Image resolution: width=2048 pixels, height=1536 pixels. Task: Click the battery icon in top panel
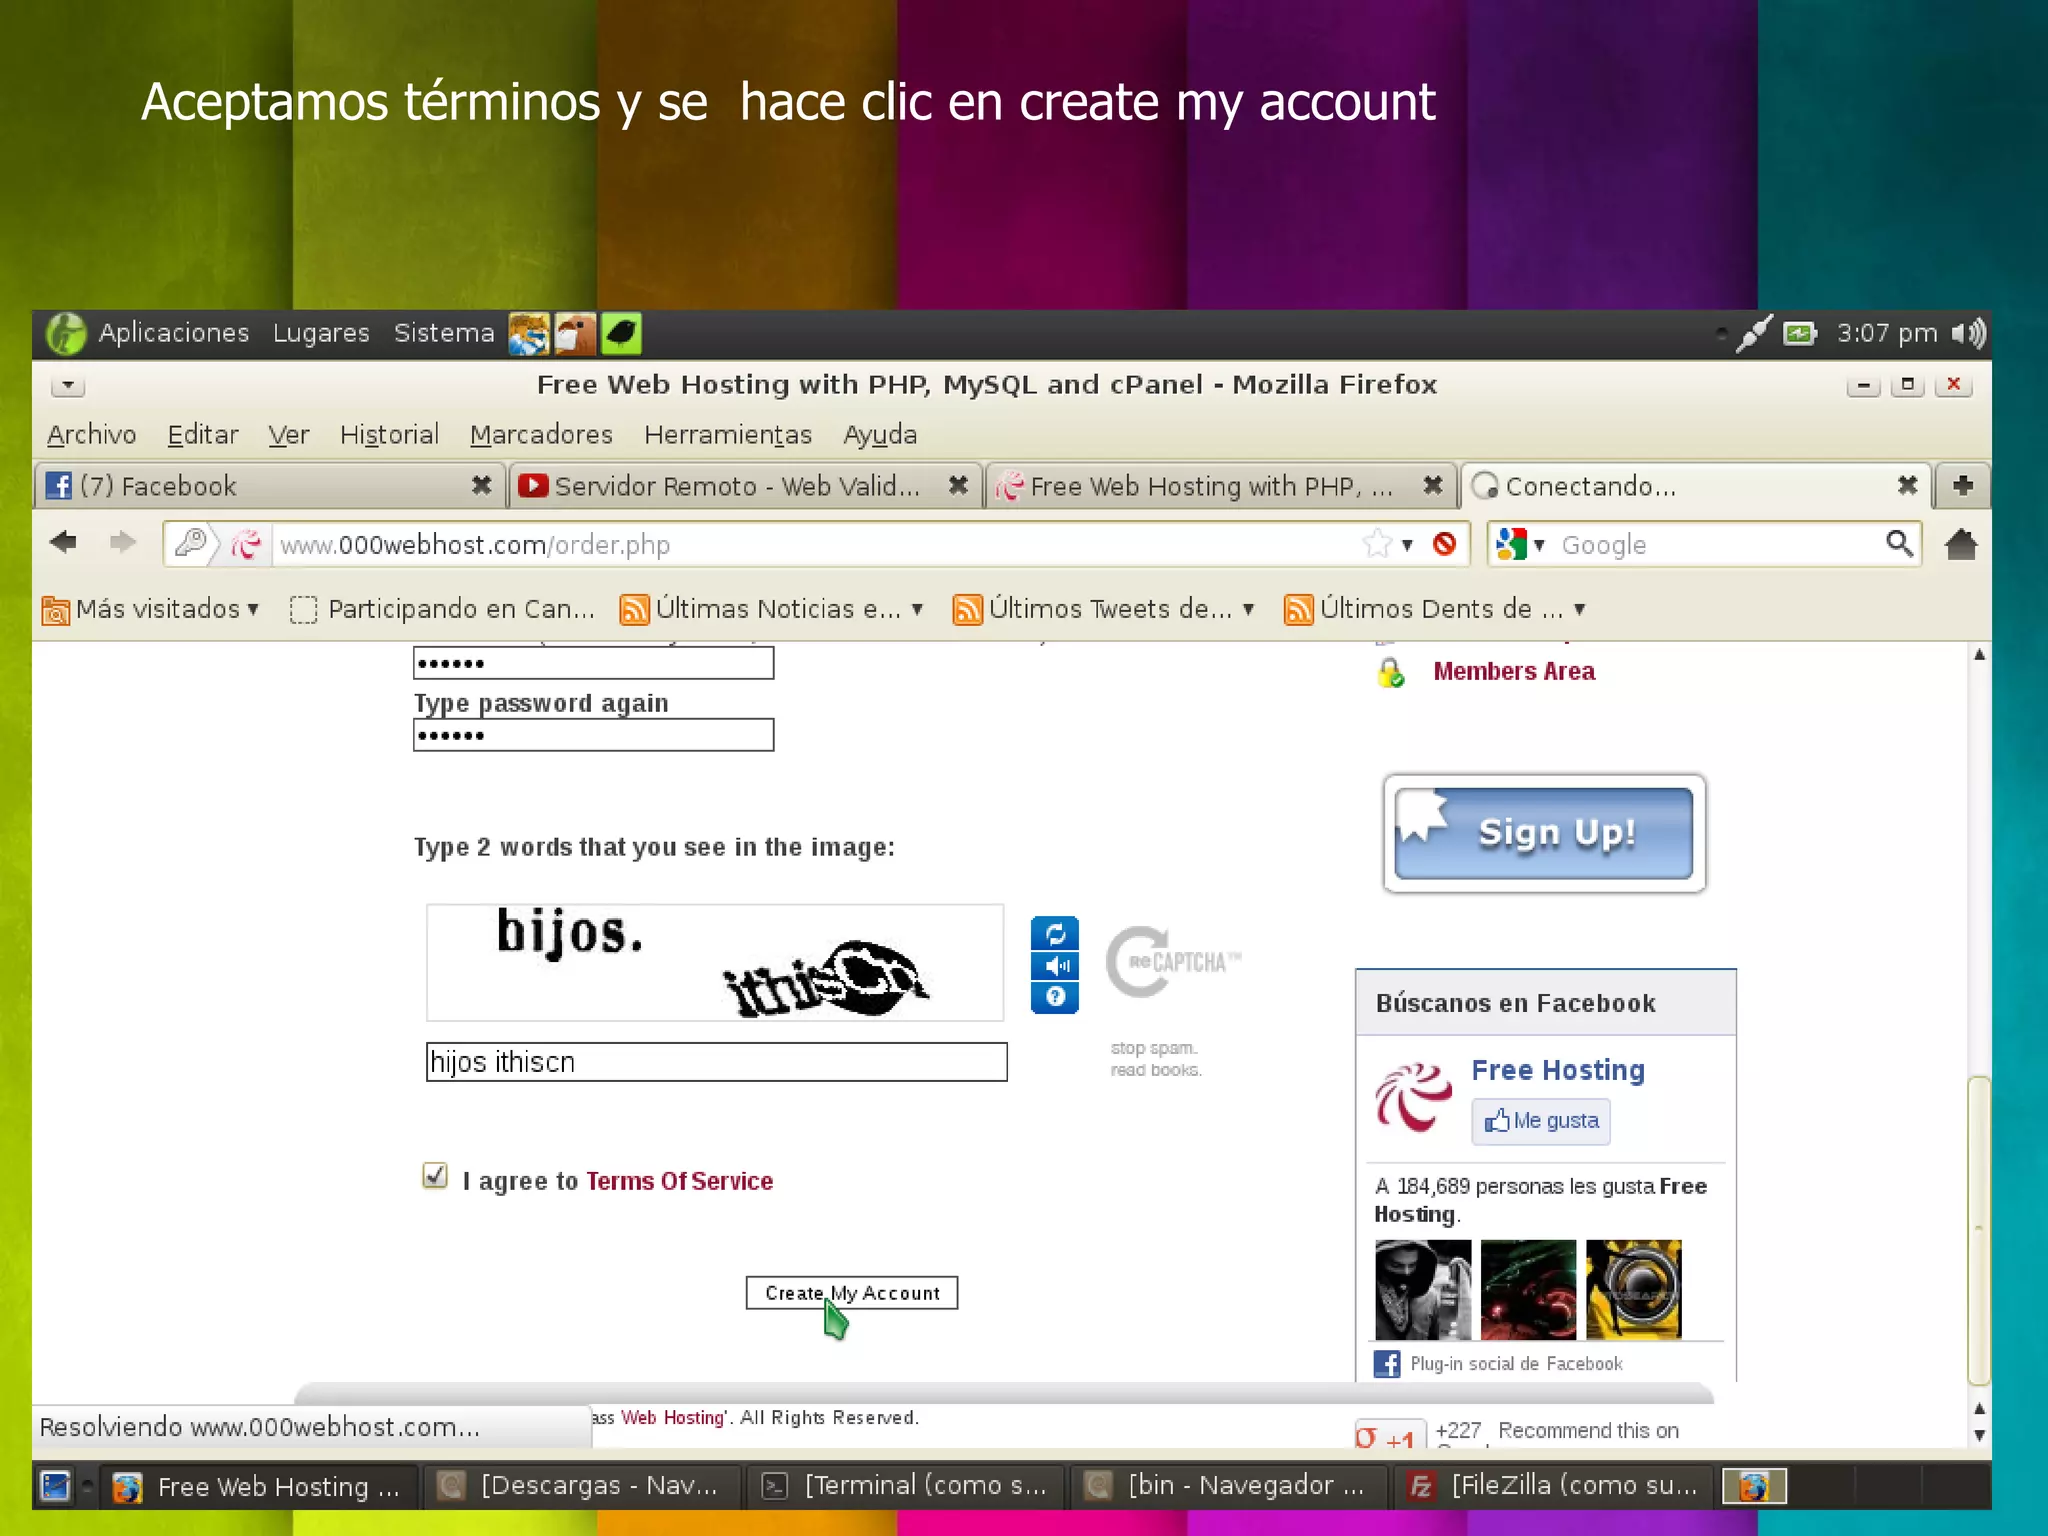[x=1799, y=333]
